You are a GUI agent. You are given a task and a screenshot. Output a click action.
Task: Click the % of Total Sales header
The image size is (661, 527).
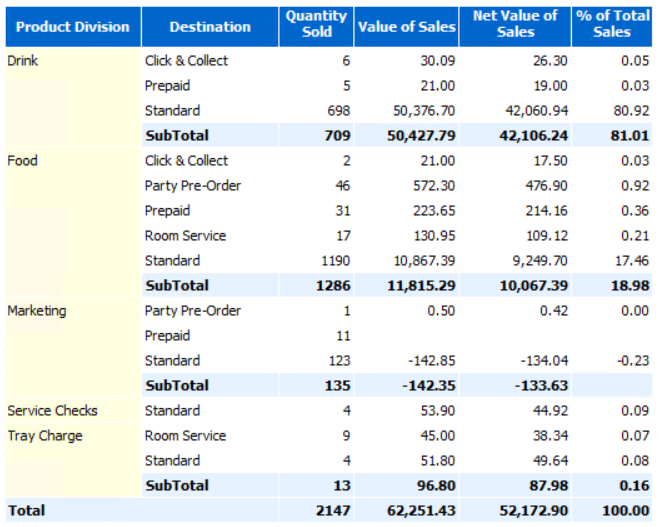(612, 24)
